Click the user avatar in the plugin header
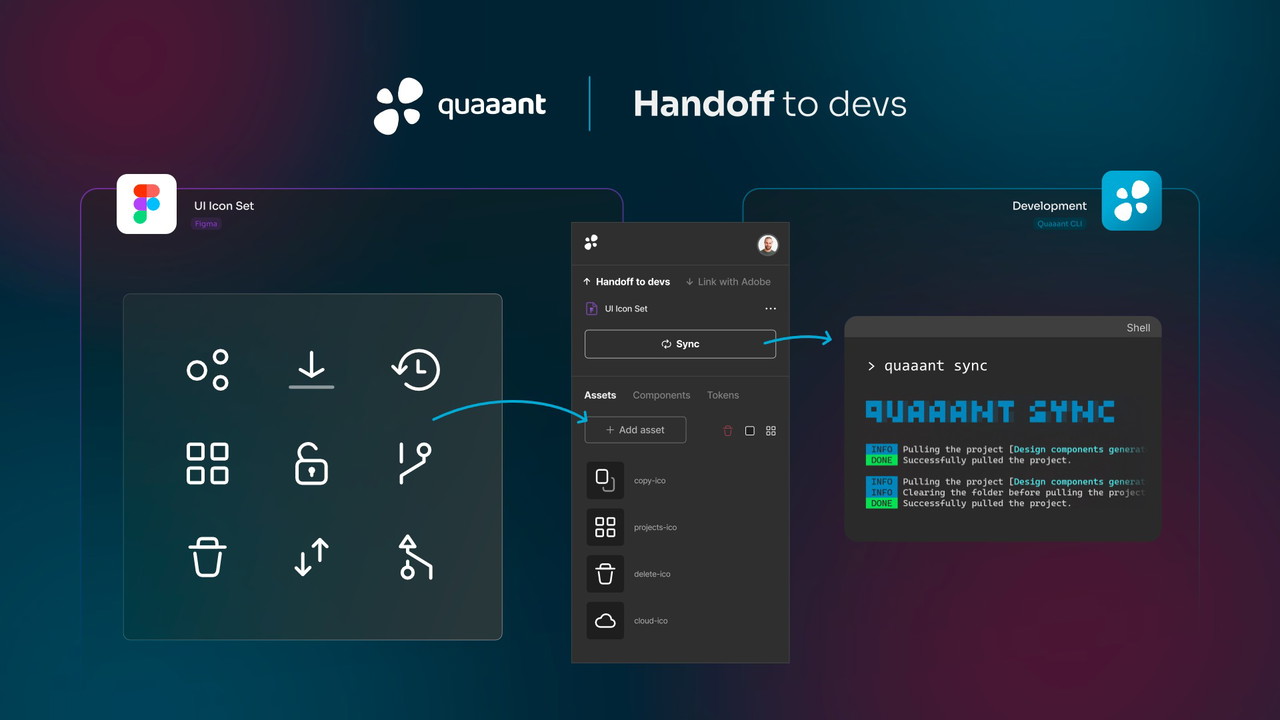The width and height of the screenshot is (1280, 720). pyautogui.click(x=767, y=245)
